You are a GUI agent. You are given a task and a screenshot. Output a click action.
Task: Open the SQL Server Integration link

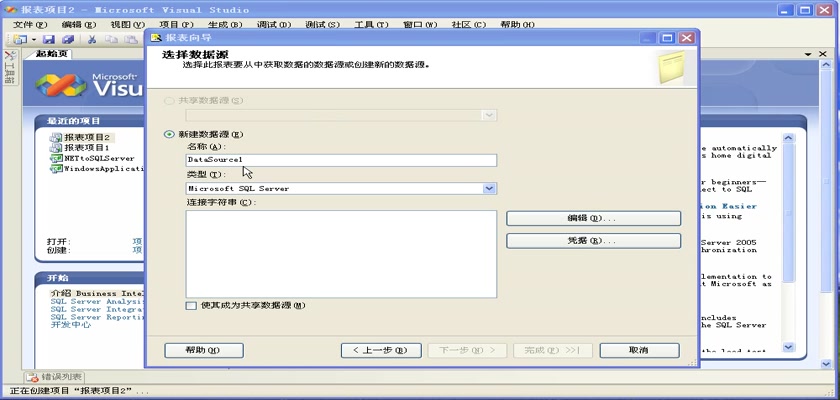(x=96, y=310)
